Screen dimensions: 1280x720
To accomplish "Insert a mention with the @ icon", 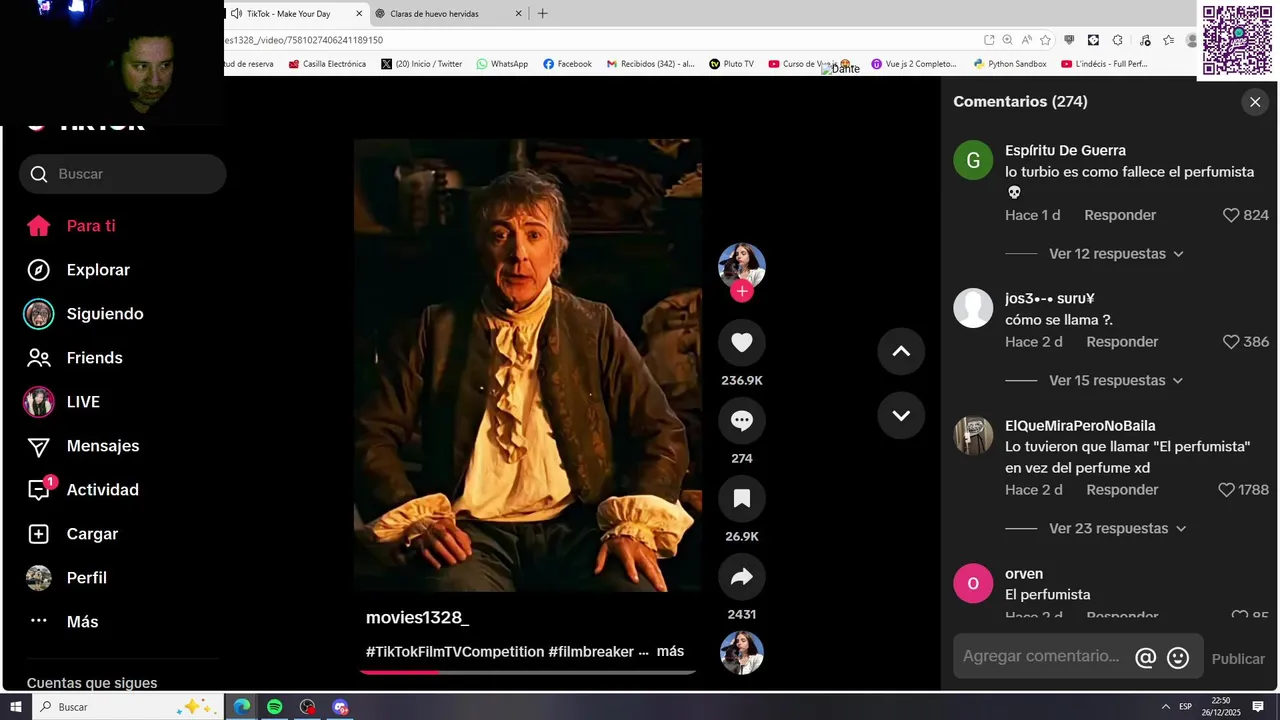I will point(1146,657).
